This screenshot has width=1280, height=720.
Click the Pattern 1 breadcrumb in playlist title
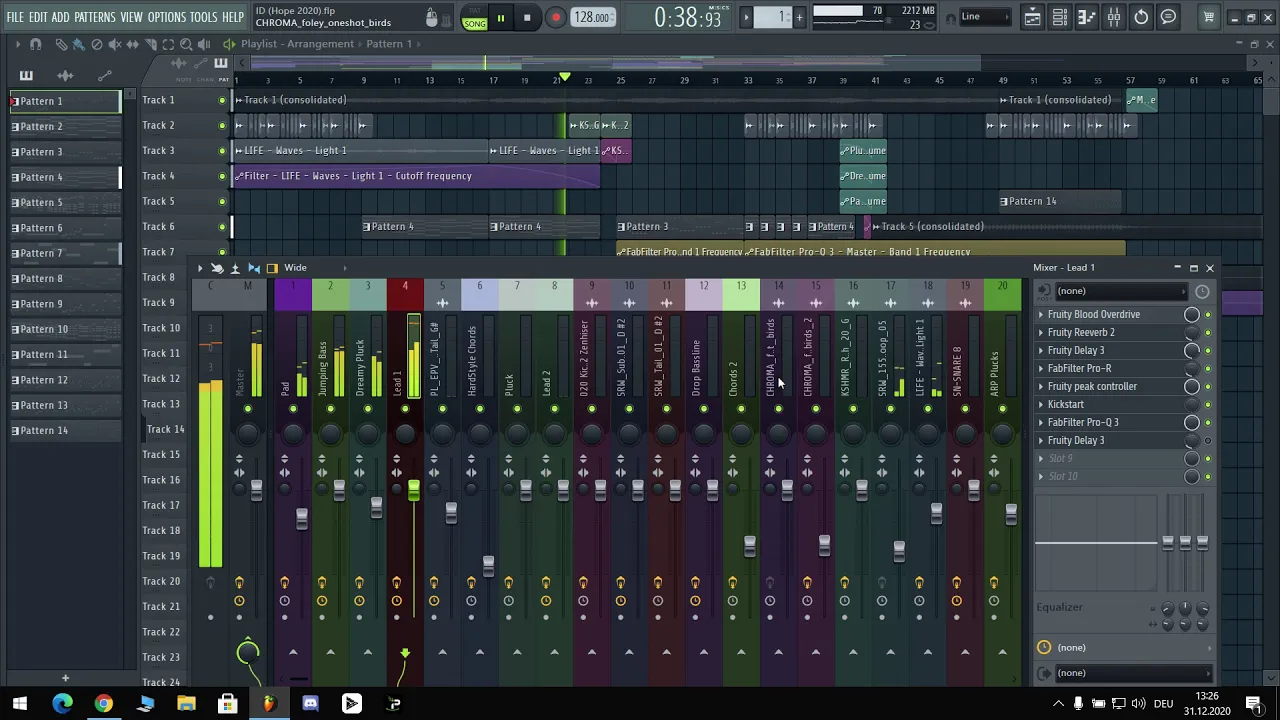389,44
